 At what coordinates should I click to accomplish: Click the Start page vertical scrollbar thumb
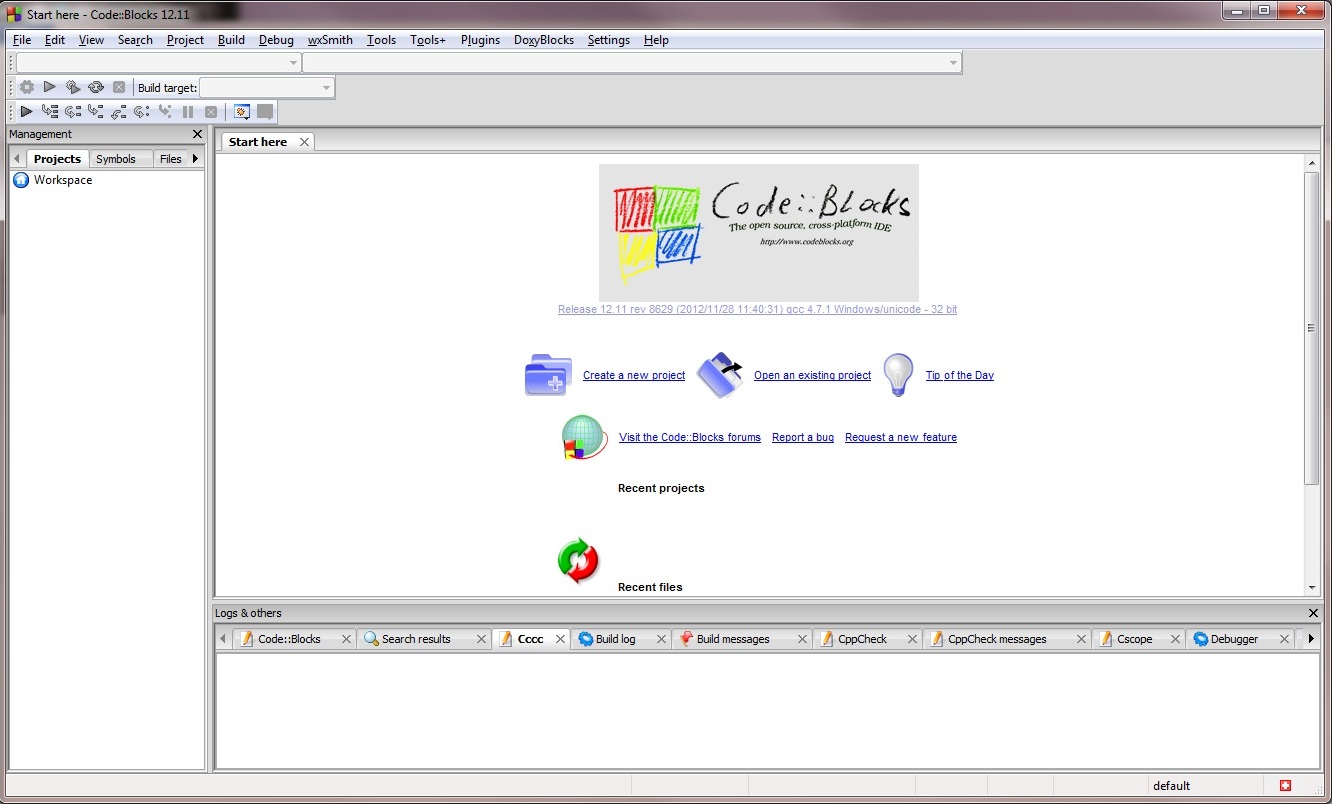(1311, 328)
